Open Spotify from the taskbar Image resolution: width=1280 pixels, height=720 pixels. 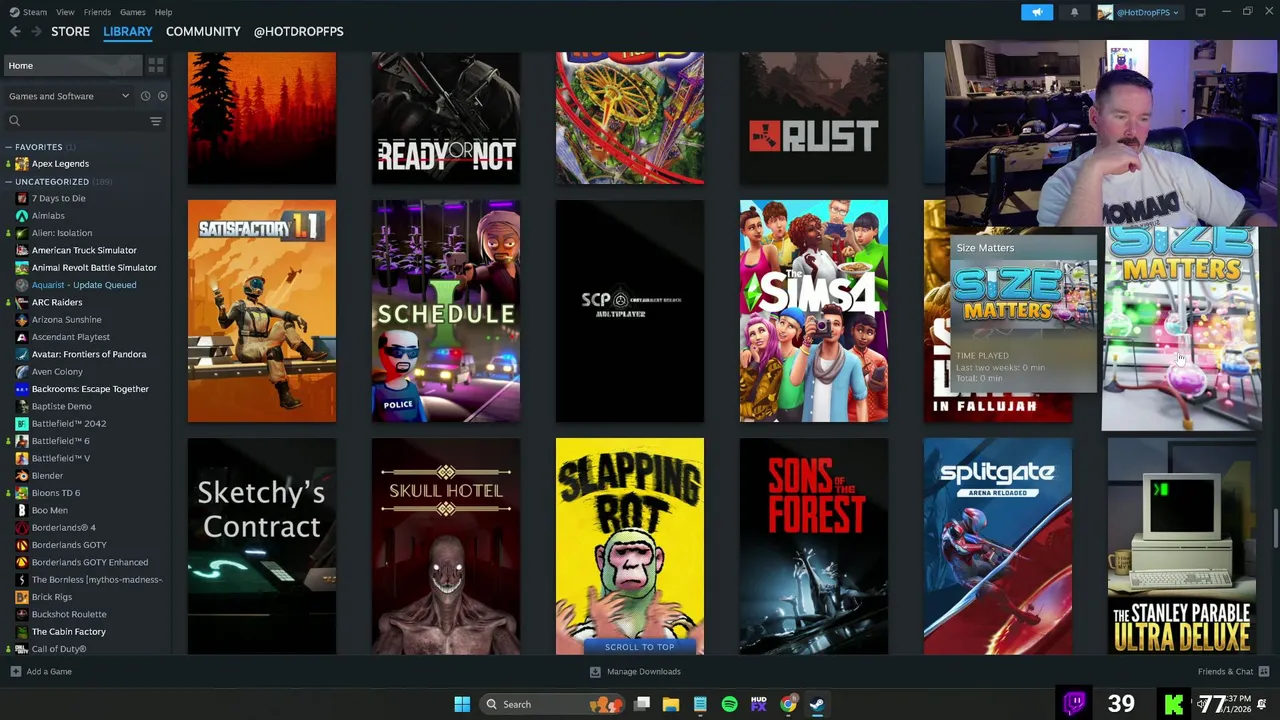[729, 704]
